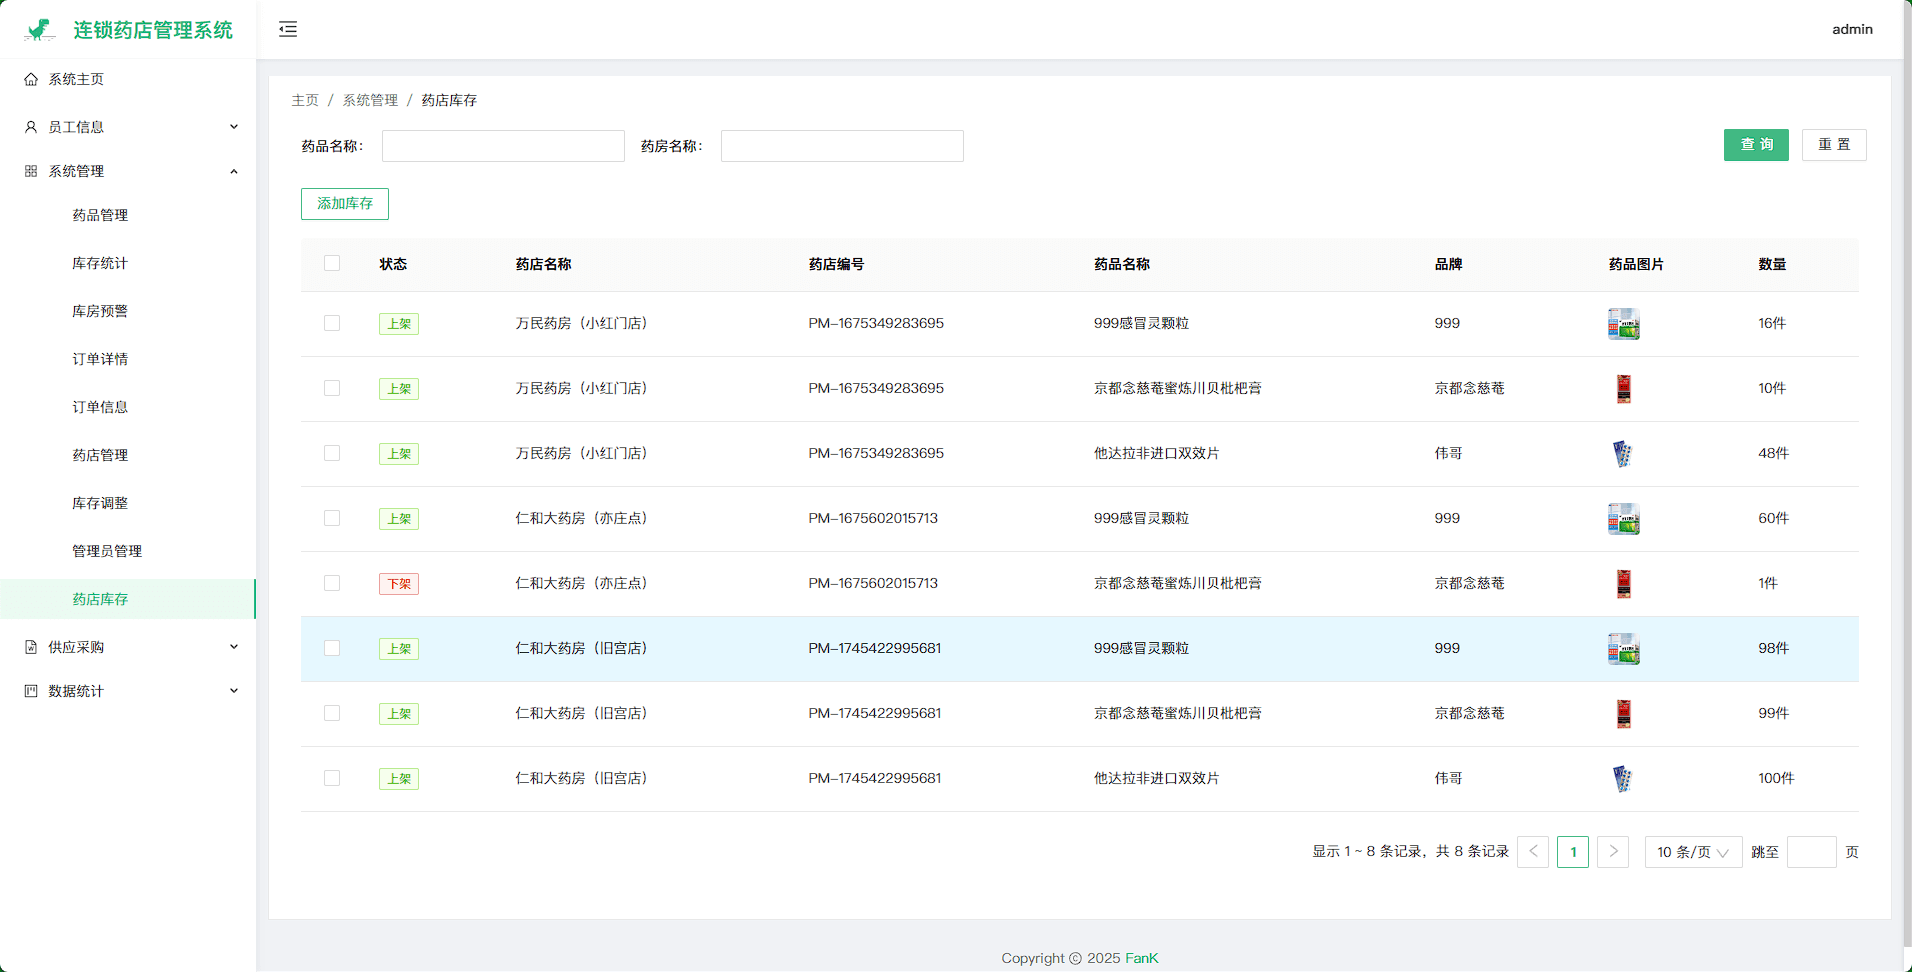The width and height of the screenshot is (1912, 972).
Task: Click the chart icon beside 数据统计
Action: click(x=31, y=691)
